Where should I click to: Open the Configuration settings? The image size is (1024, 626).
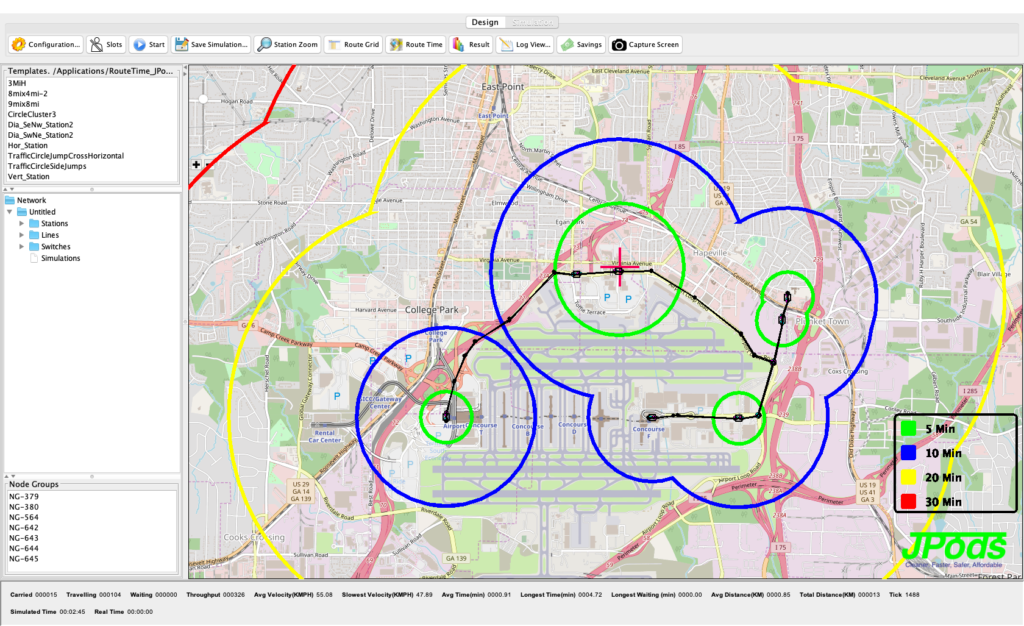(x=46, y=44)
